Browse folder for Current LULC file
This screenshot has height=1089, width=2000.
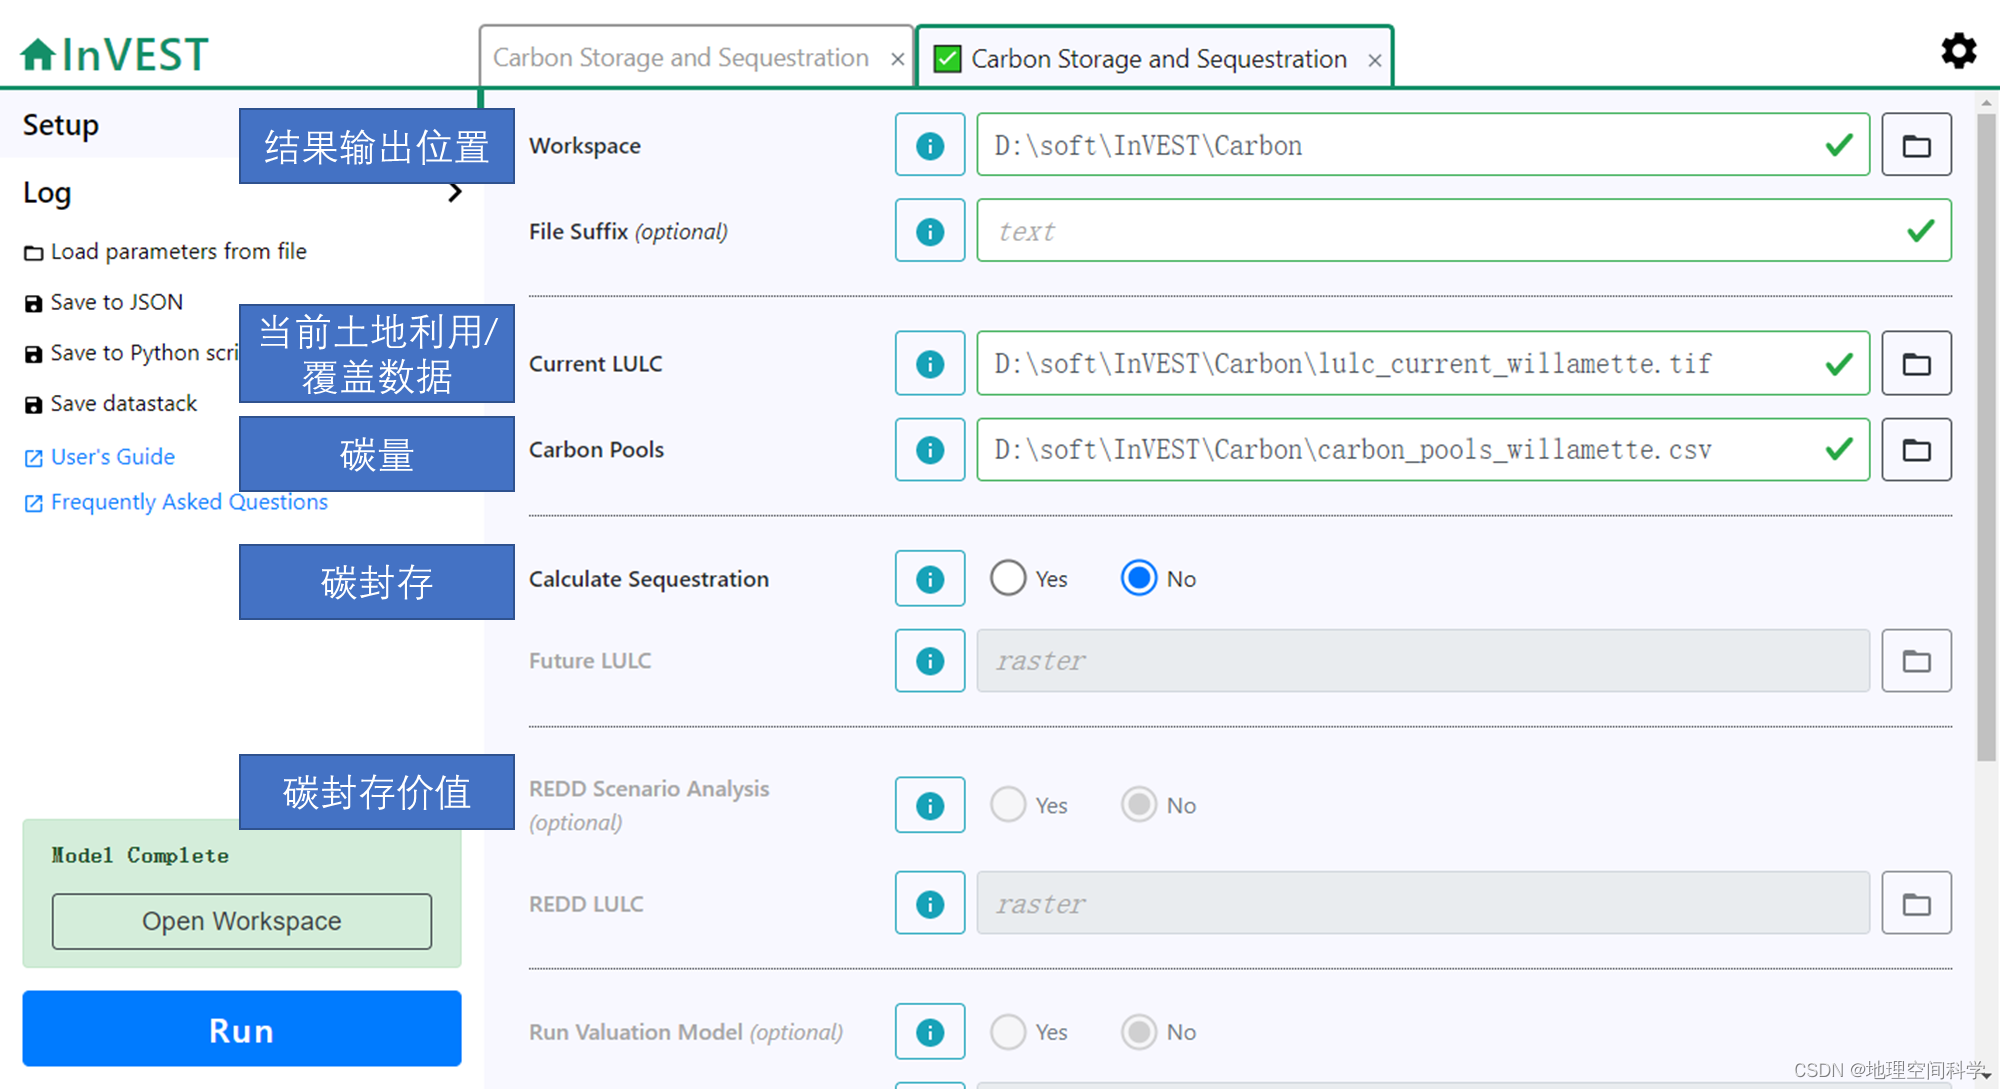[x=1915, y=364]
